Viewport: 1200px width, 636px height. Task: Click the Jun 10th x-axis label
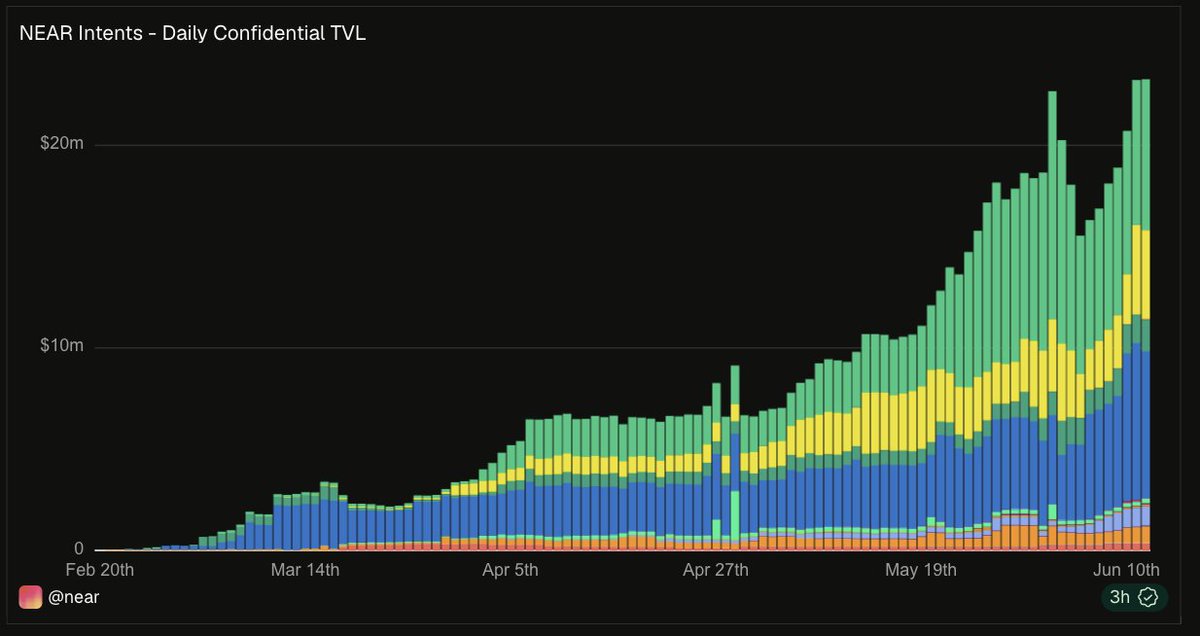tap(1126, 570)
